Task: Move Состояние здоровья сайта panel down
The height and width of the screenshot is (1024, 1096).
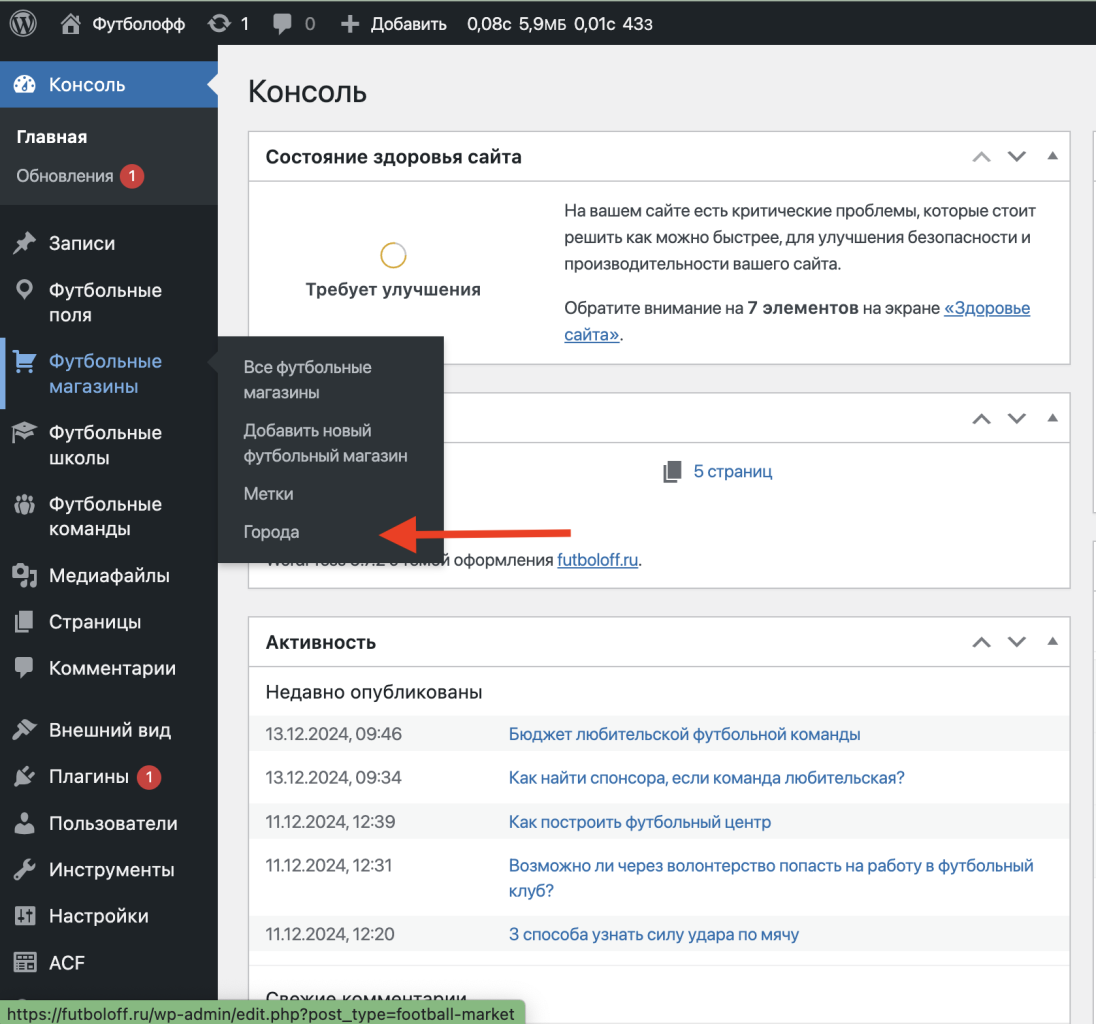Action: click(x=1016, y=157)
